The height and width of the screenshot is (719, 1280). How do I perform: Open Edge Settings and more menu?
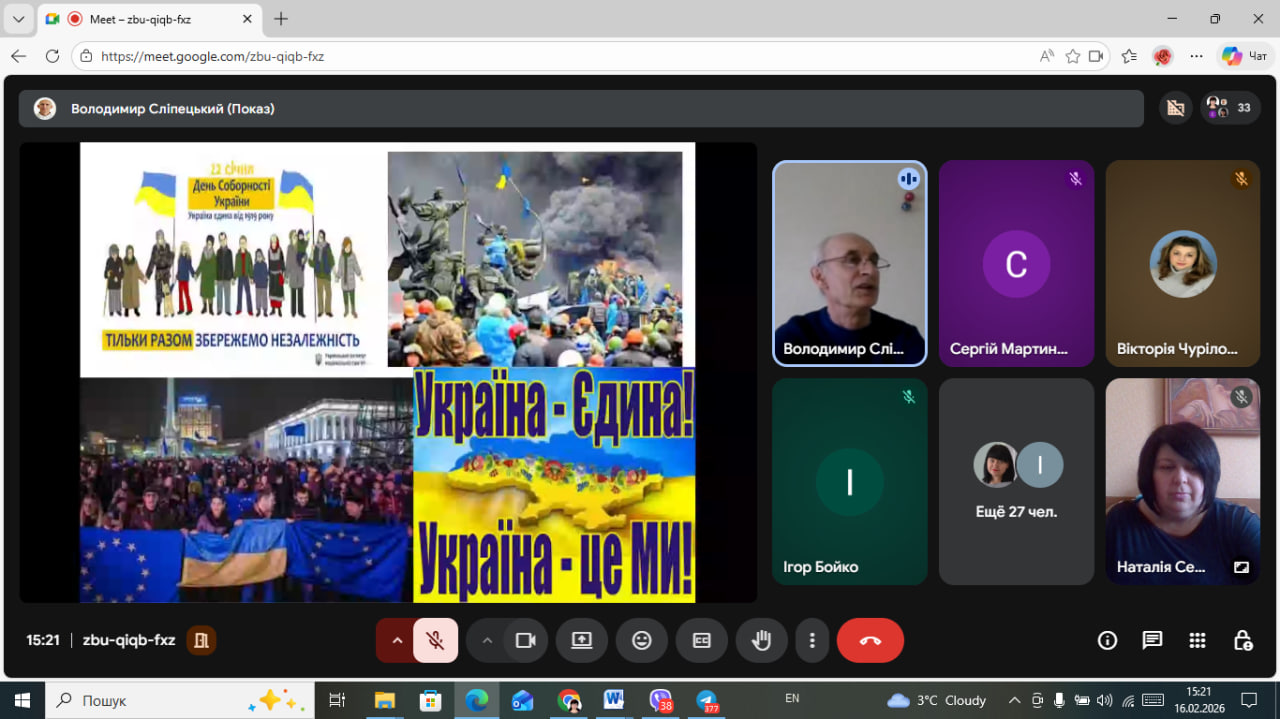tap(1196, 57)
